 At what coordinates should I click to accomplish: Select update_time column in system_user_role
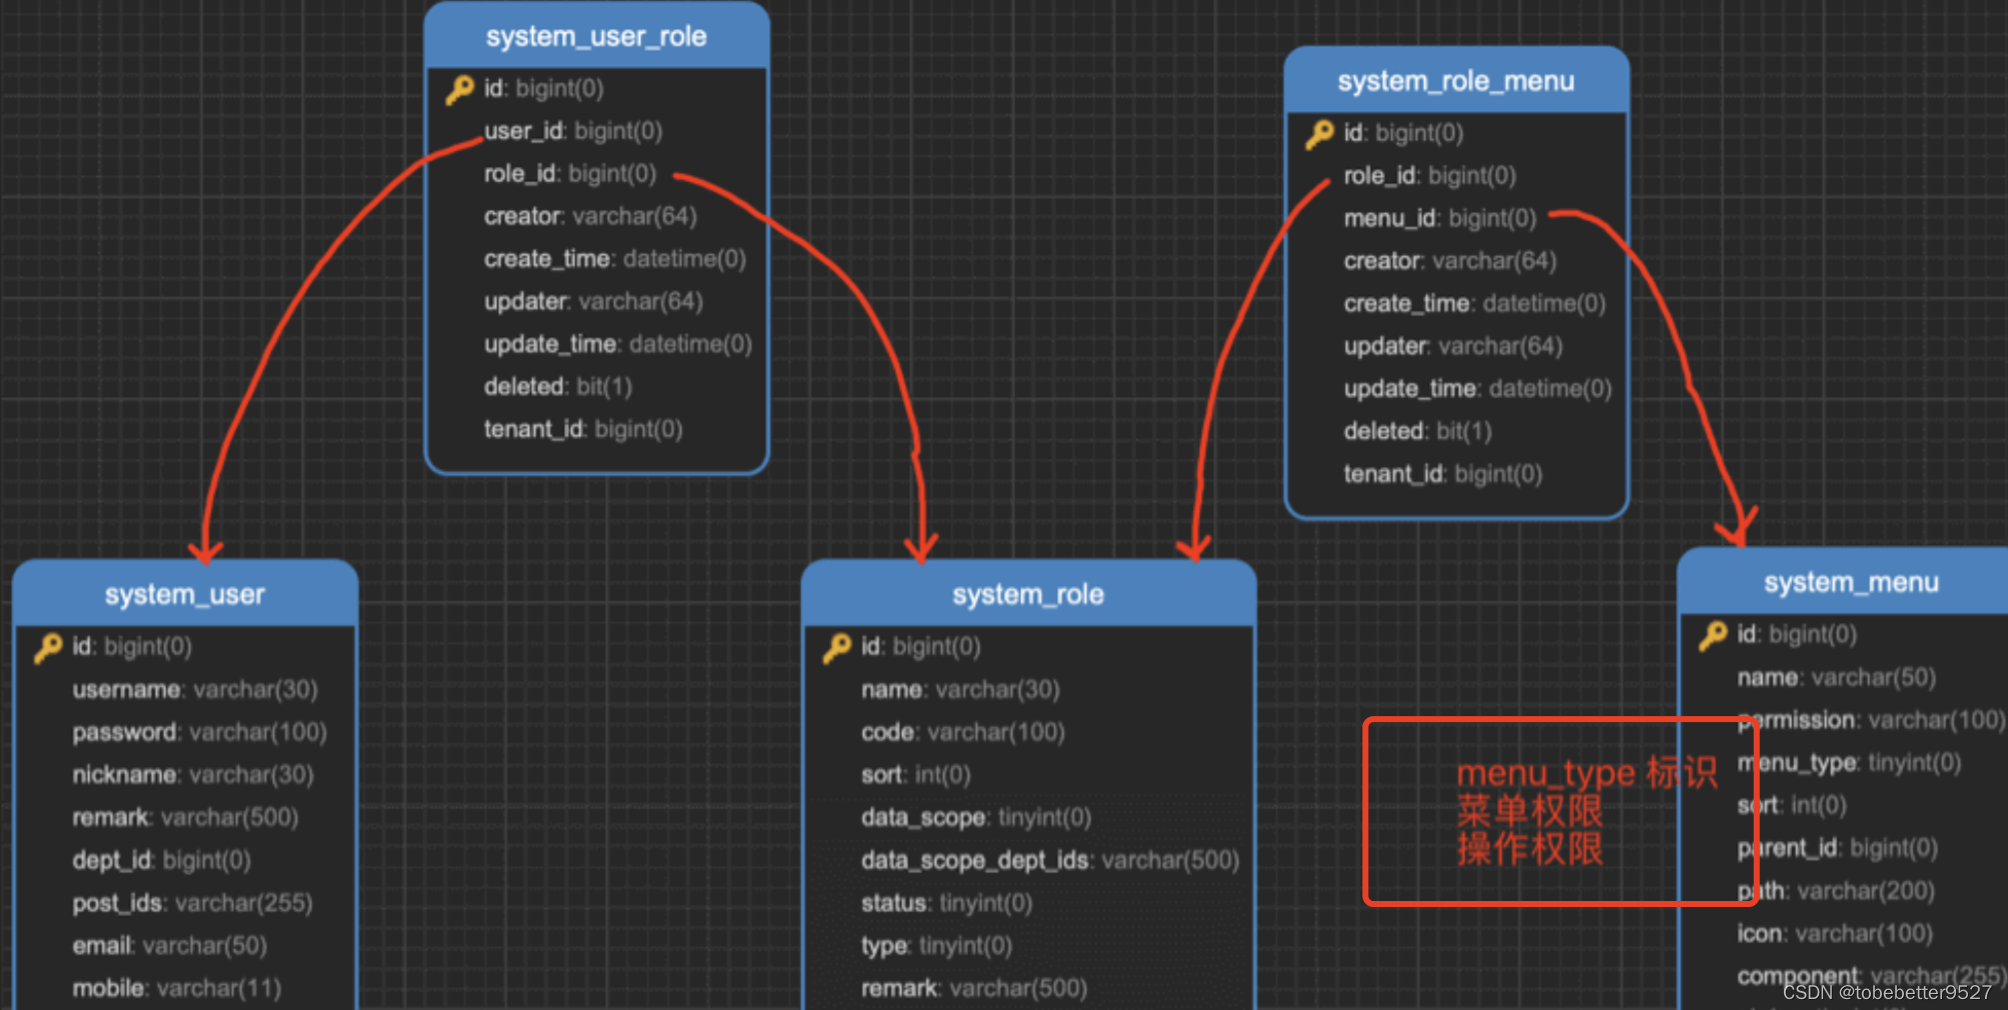pos(618,344)
